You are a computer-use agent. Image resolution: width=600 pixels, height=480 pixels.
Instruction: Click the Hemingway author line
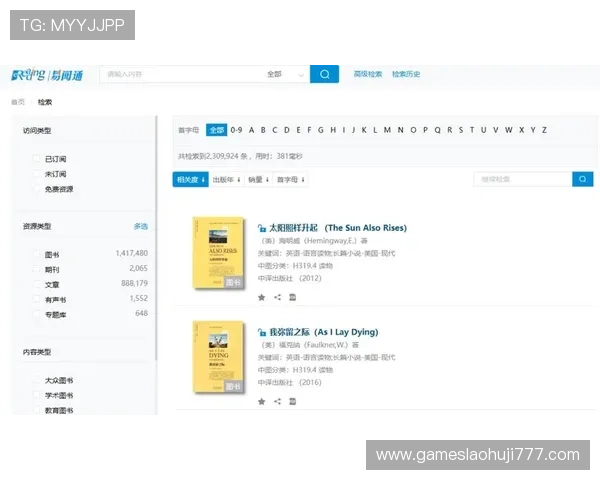pos(314,240)
